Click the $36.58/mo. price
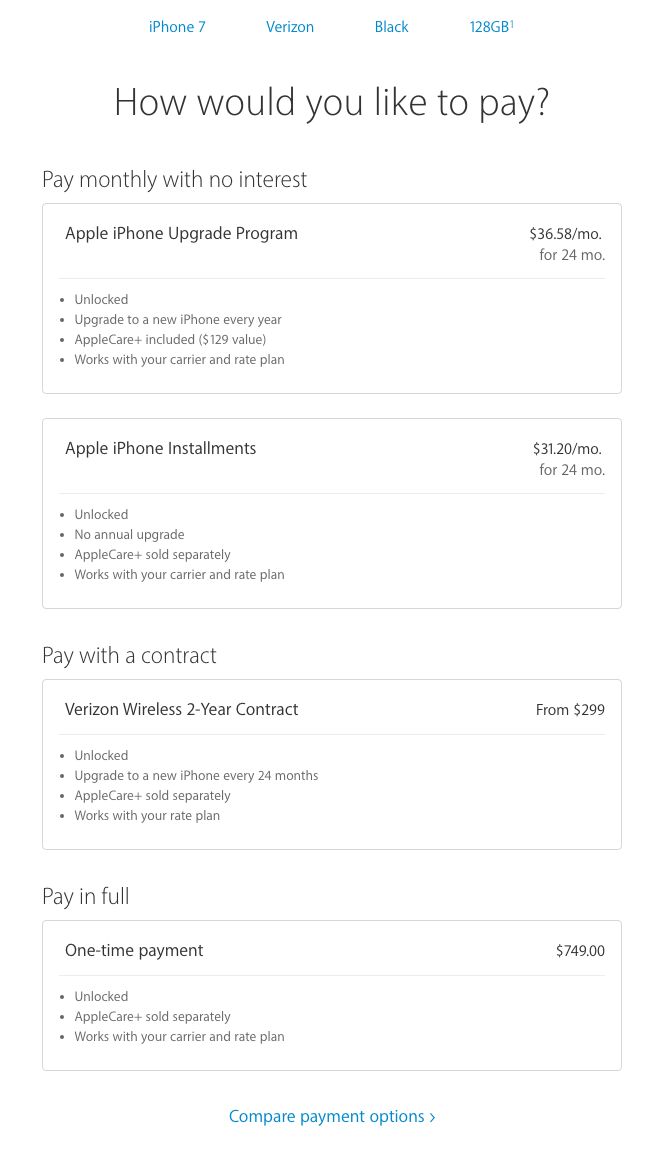Screen dimensions: 647x1150 pyautogui.click(x=566, y=234)
